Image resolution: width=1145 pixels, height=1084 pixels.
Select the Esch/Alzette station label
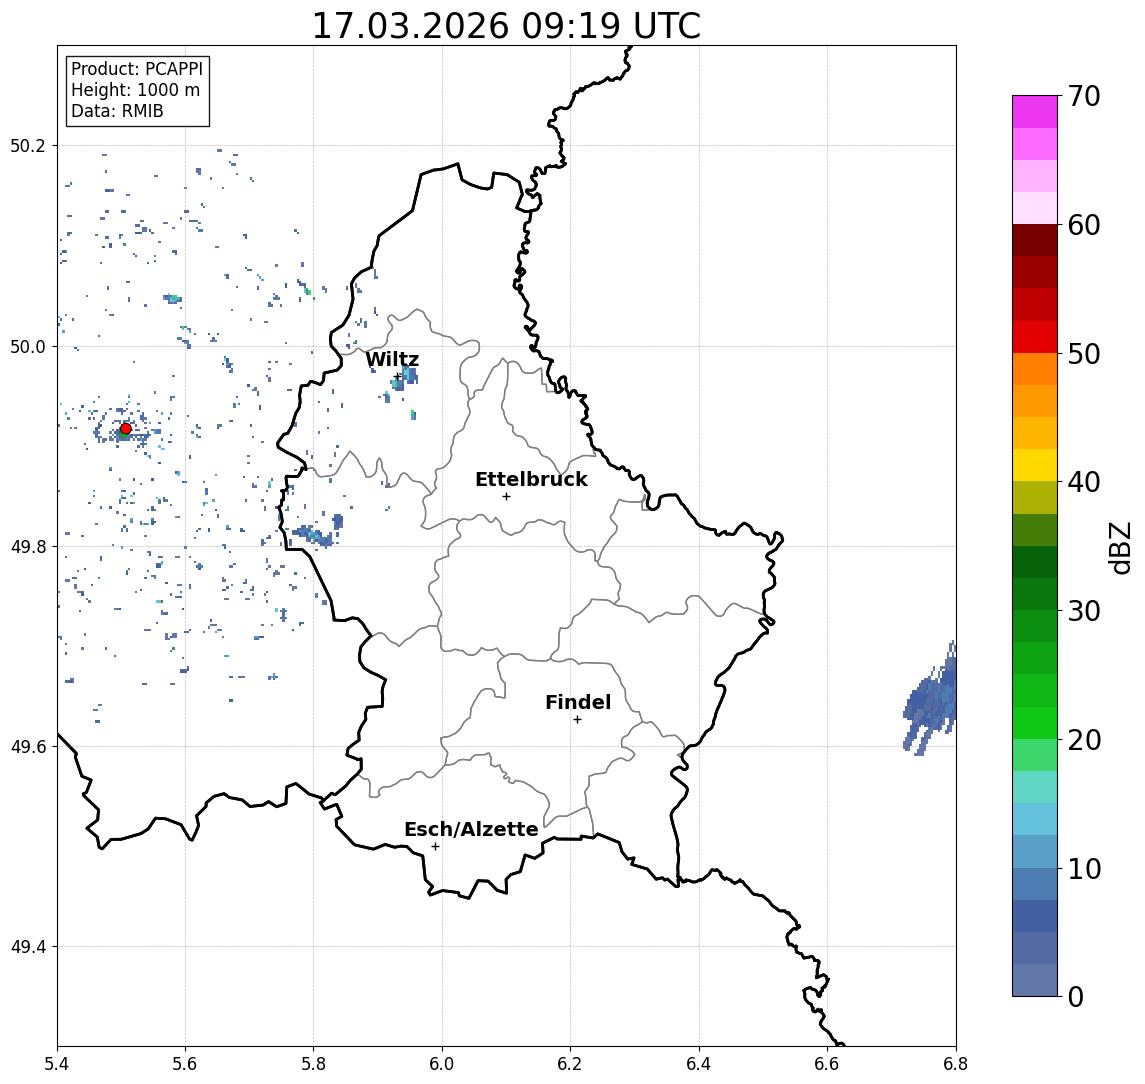click(x=471, y=829)
